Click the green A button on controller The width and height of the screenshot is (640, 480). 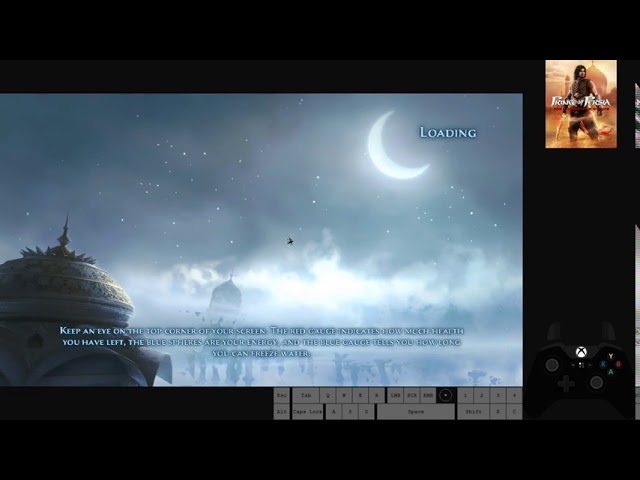(611, 371)
